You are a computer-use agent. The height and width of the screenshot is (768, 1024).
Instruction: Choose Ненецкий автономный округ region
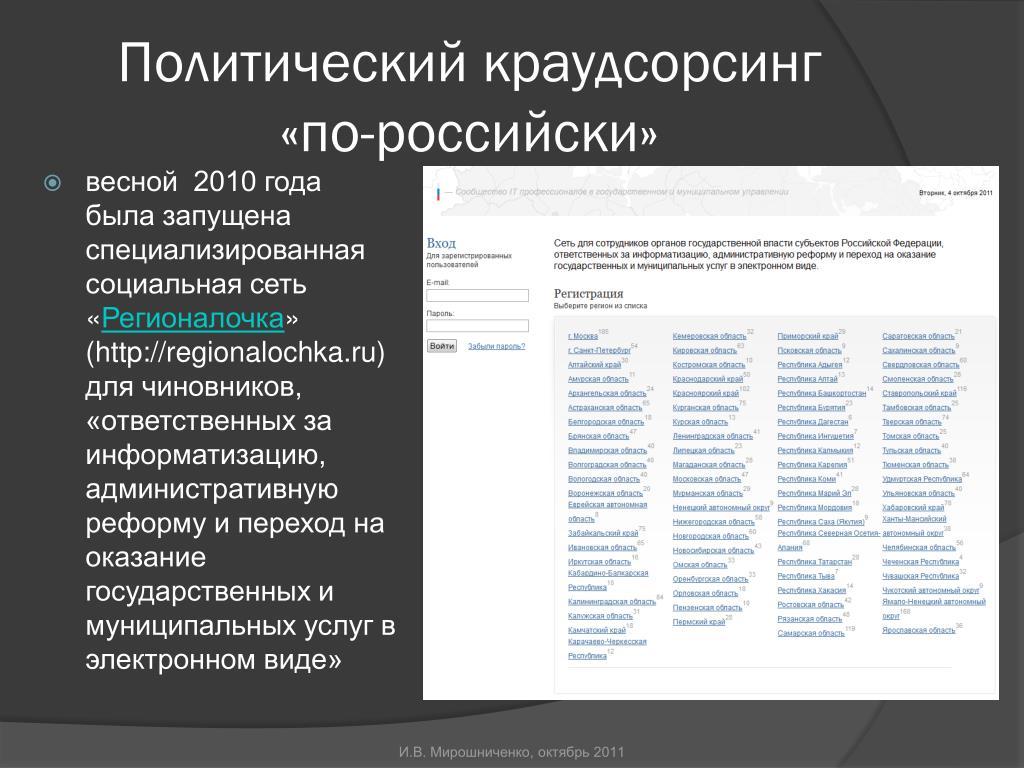click(x=721, y=508)
